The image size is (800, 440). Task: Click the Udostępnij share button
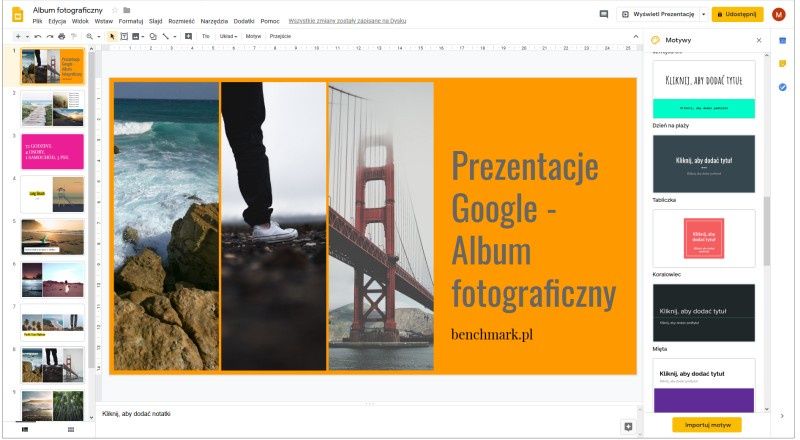(738, 14)
